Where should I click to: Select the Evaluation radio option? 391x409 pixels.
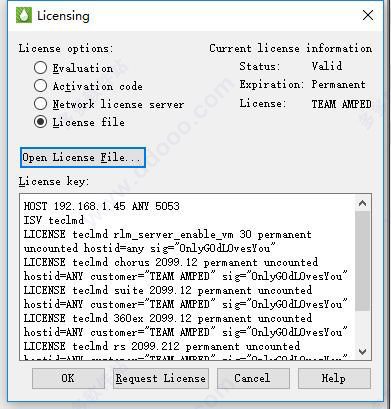(x=40, y=68)
